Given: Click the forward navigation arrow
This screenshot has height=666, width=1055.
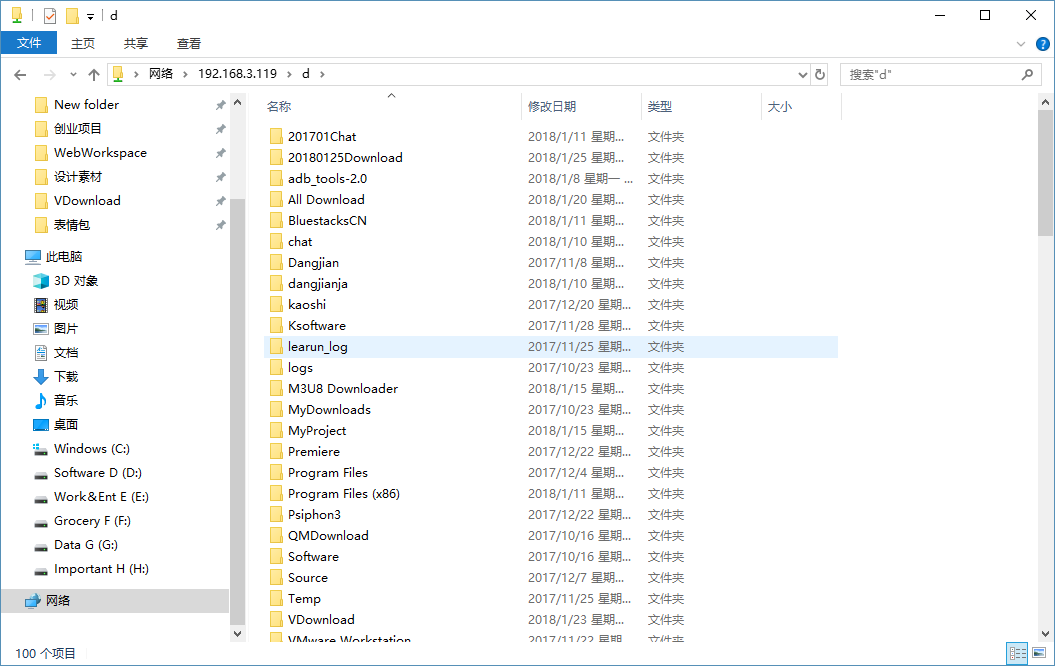Looking at the screenshot, I should point(49,75).
